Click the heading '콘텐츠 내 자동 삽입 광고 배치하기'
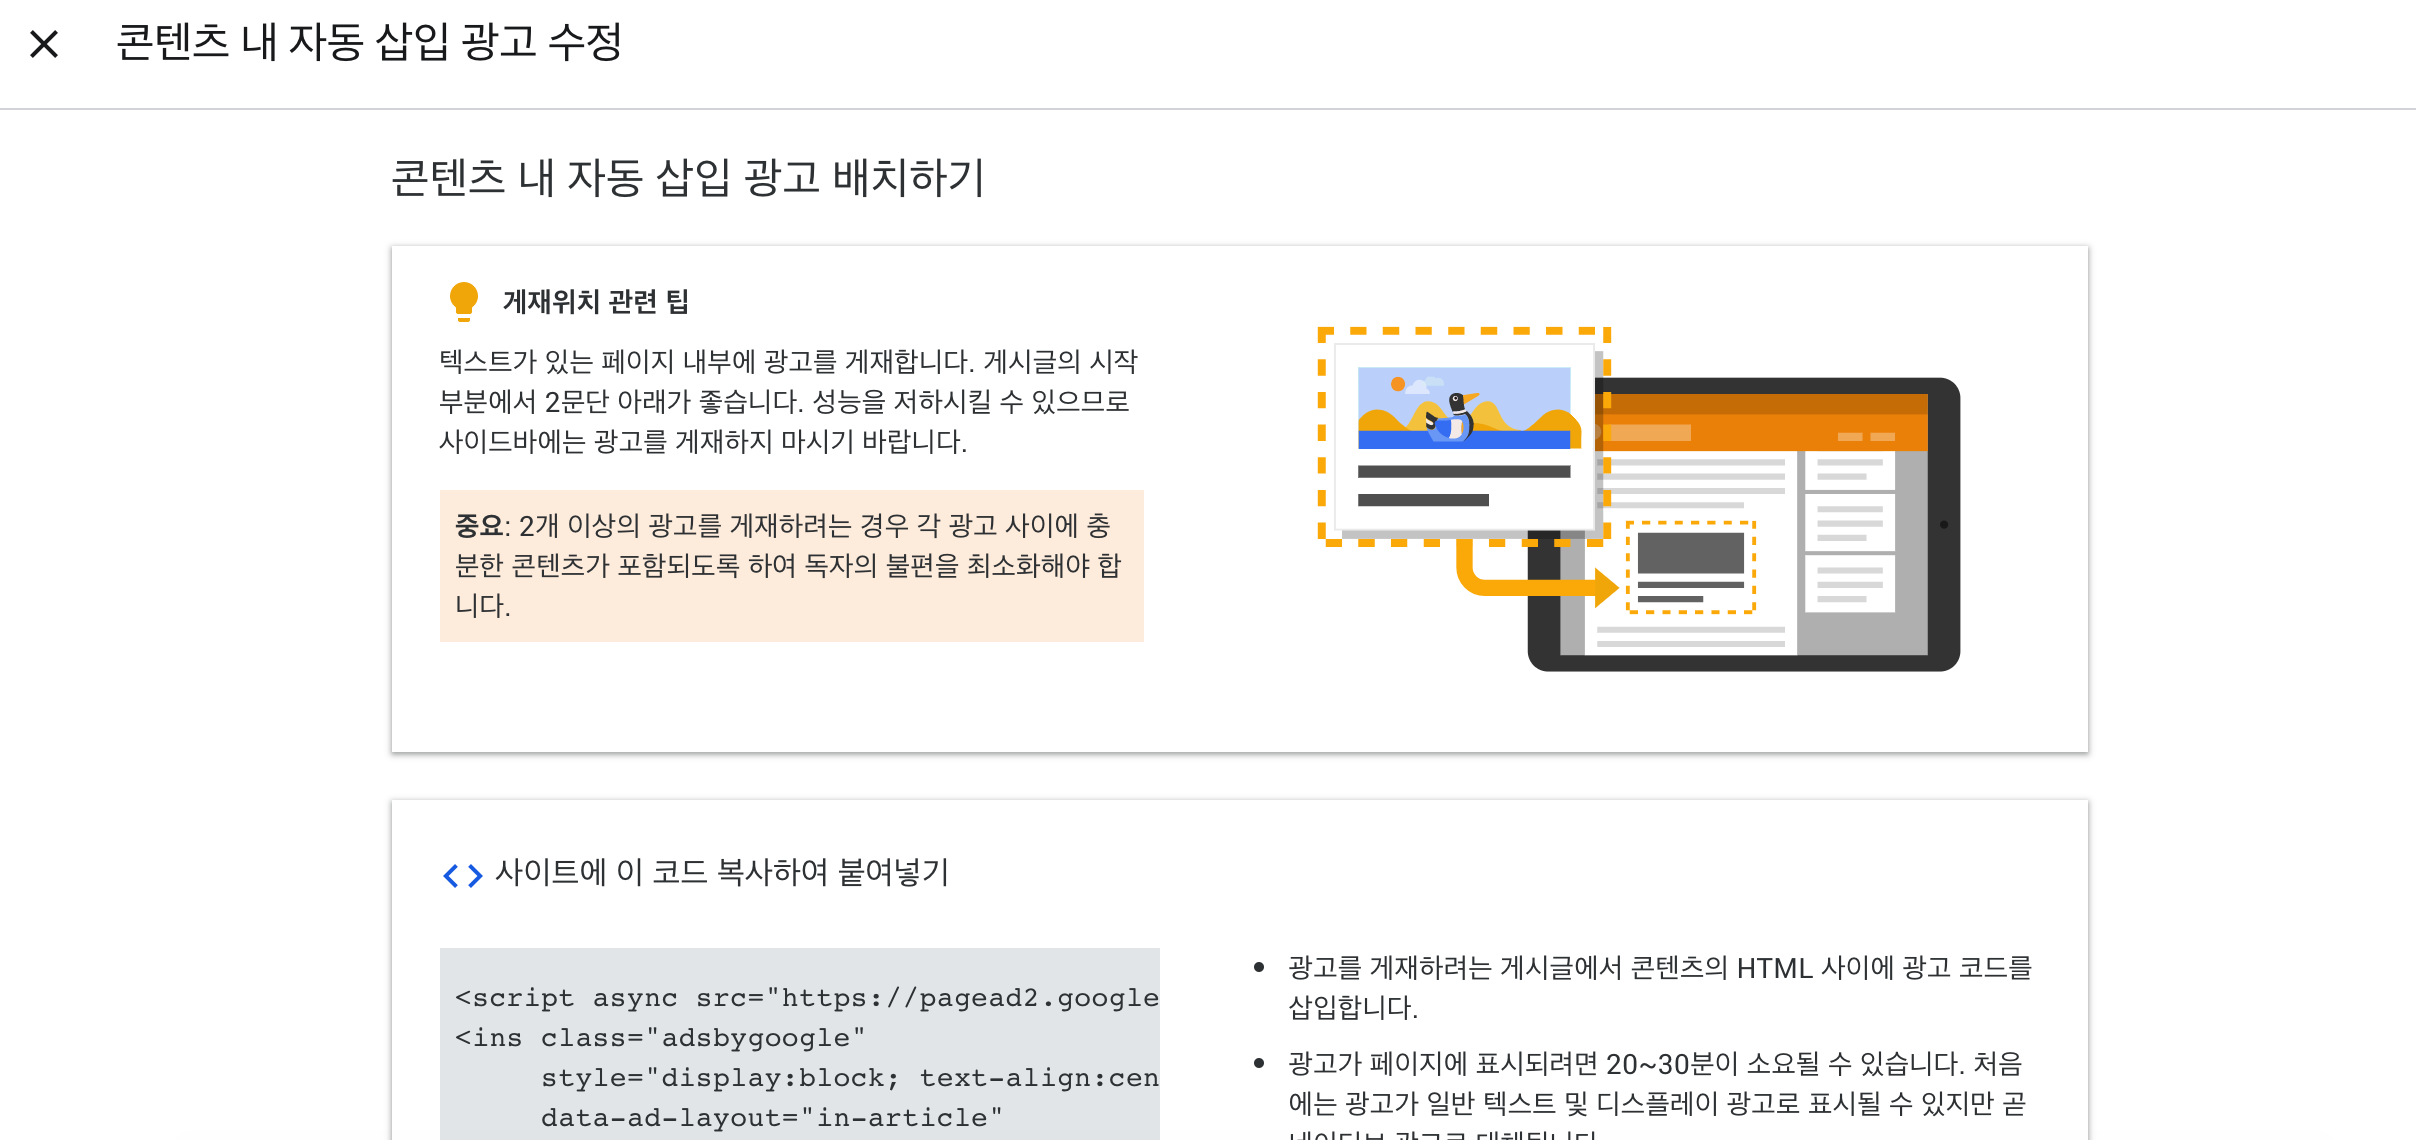 pos(687,178)
